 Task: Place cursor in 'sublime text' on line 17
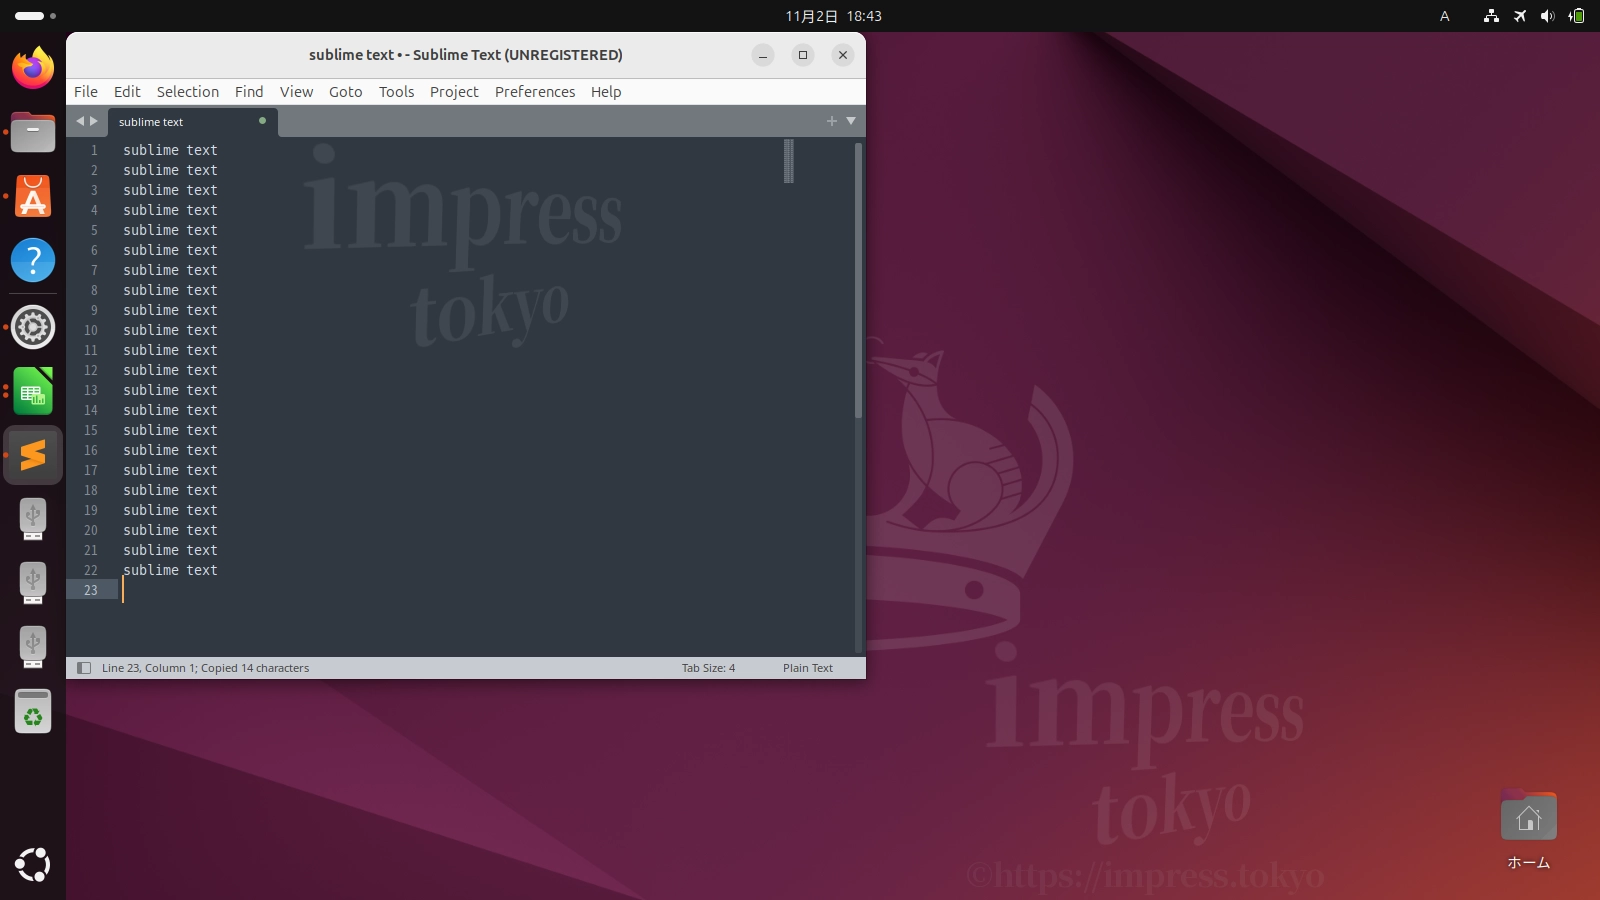click(170, 470)
